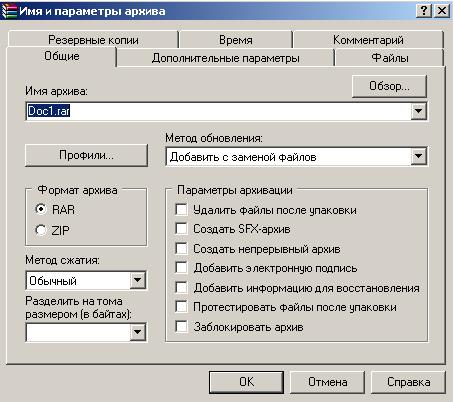Click the Doc1.rar archive name field
This screenshot has width=453, height=402.
(219, 111)
